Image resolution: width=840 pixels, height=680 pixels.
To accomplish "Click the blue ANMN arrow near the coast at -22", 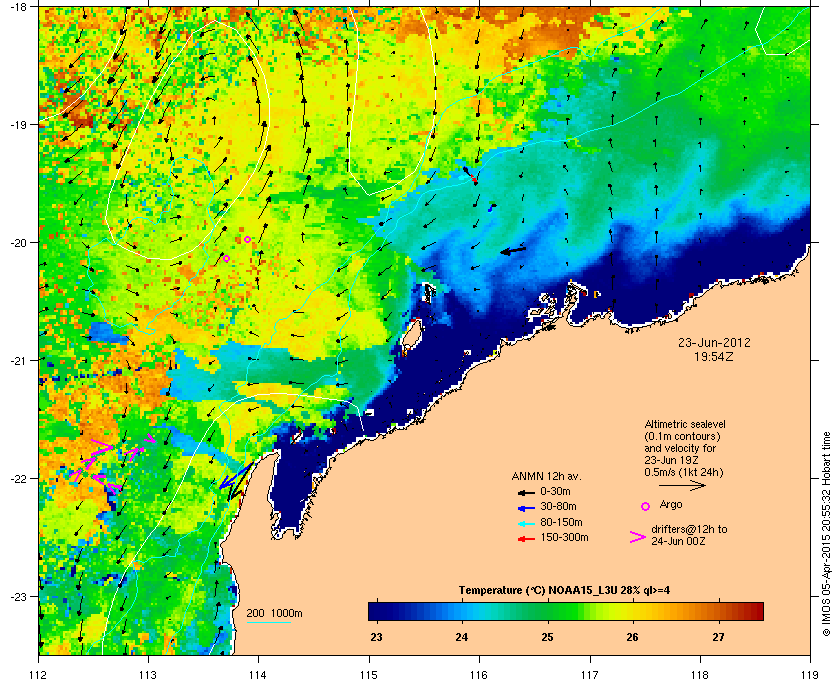I will 235,476.
